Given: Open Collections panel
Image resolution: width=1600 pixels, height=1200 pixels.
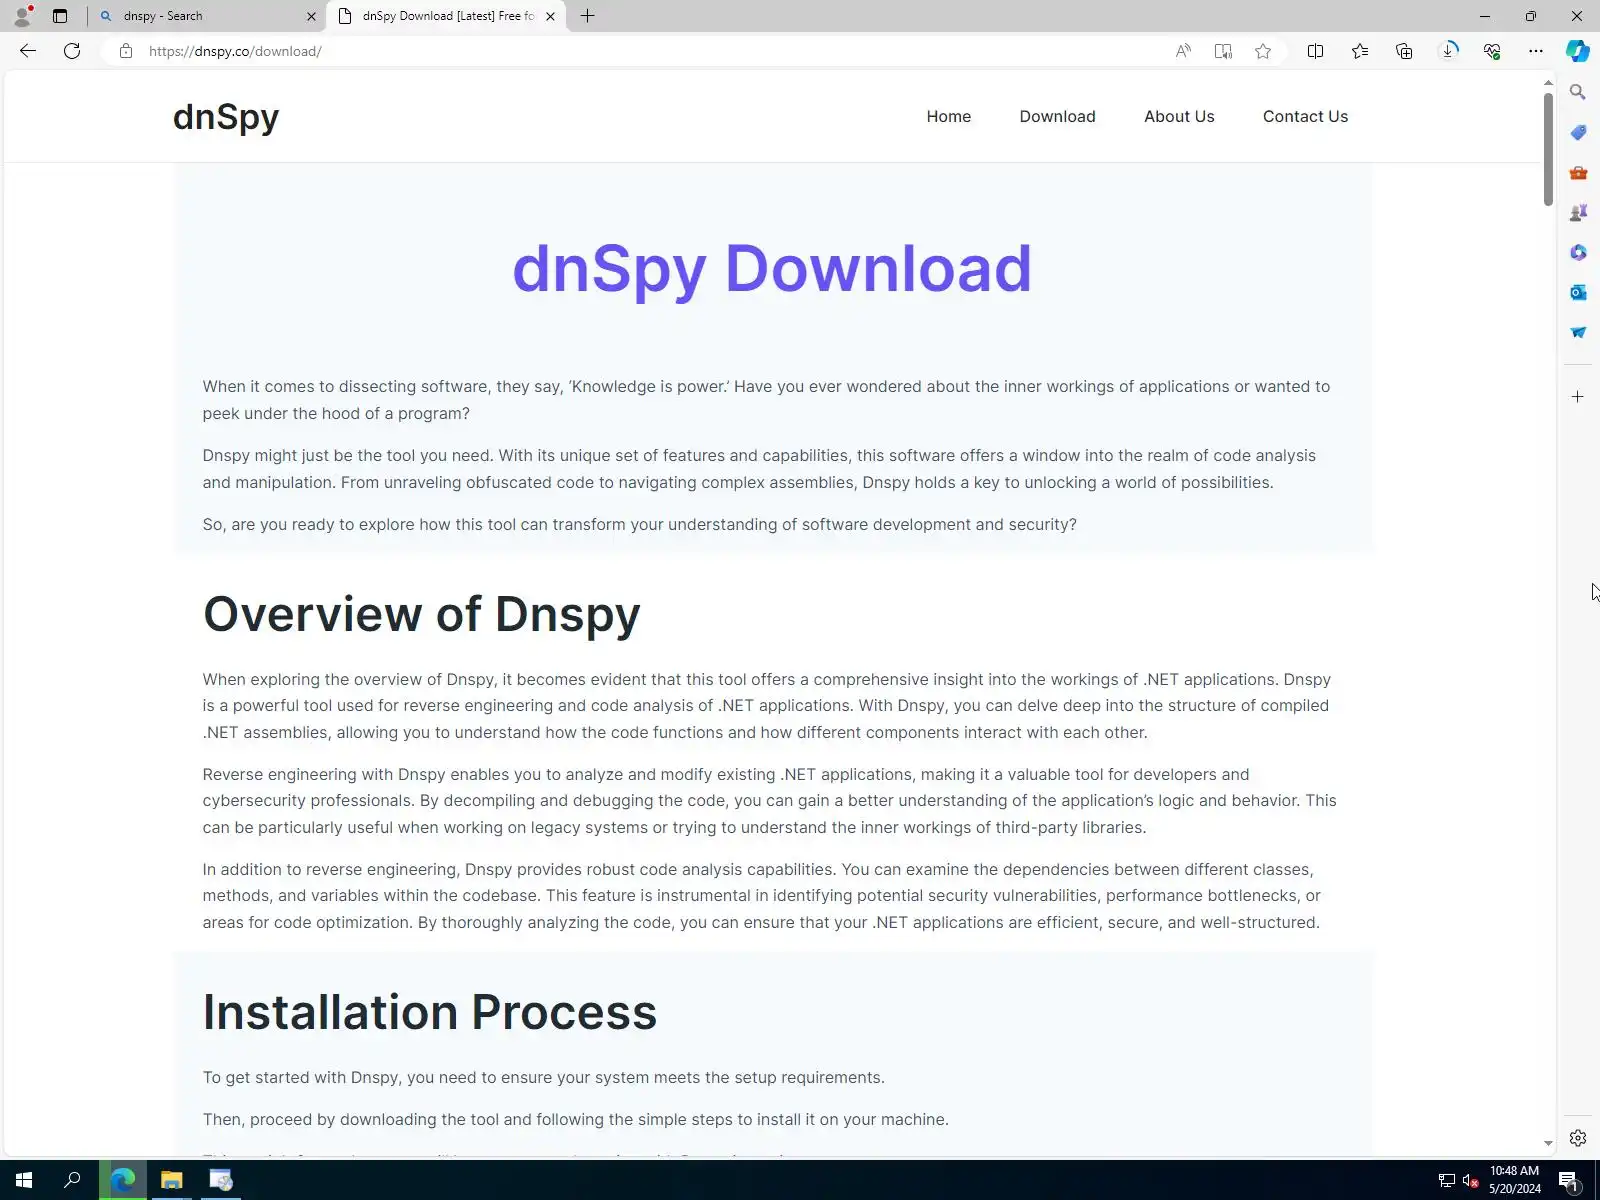Looking at the screenshot, I should tap(1404, 51).
